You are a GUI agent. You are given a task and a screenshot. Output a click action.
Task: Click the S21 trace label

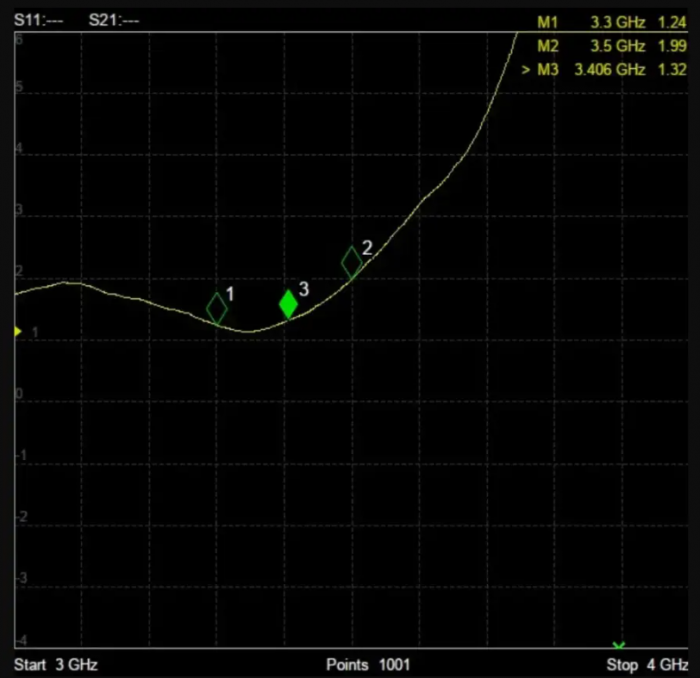114,20
